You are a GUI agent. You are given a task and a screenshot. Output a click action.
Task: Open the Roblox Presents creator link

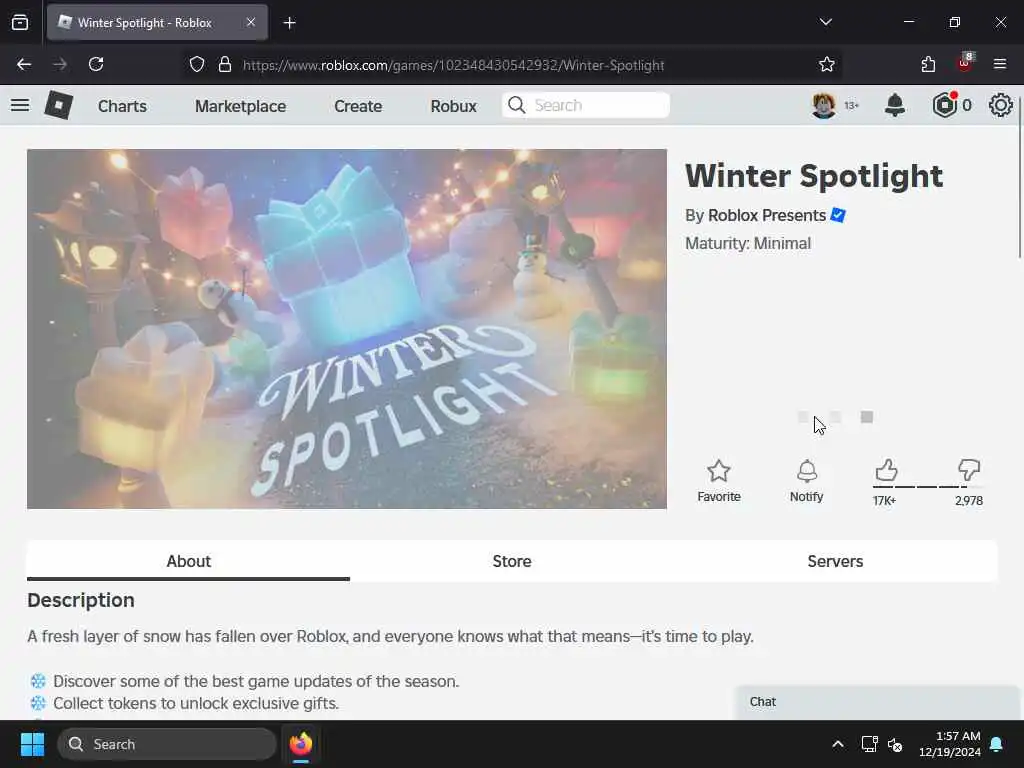click(767, 216)
